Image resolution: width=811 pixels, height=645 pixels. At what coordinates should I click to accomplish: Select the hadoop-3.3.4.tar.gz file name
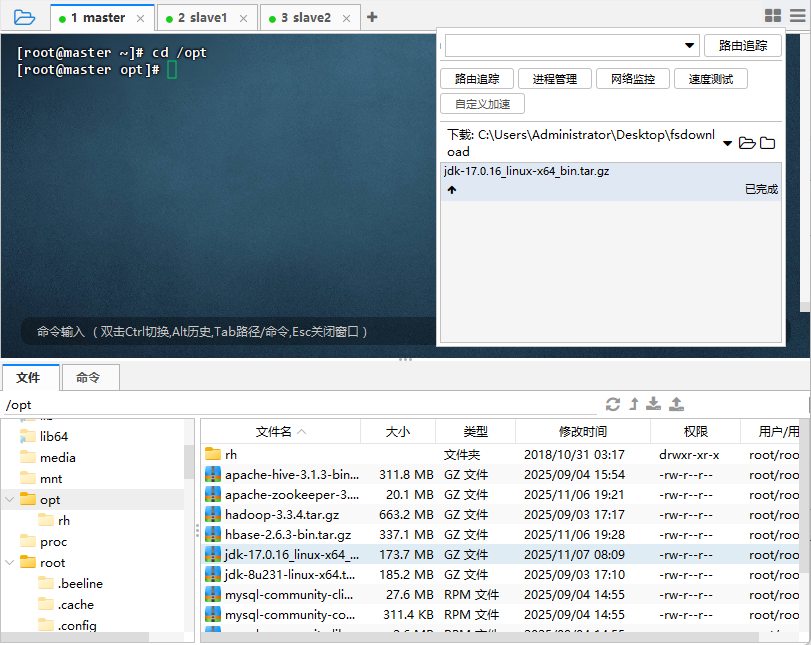tap(282, 515)
